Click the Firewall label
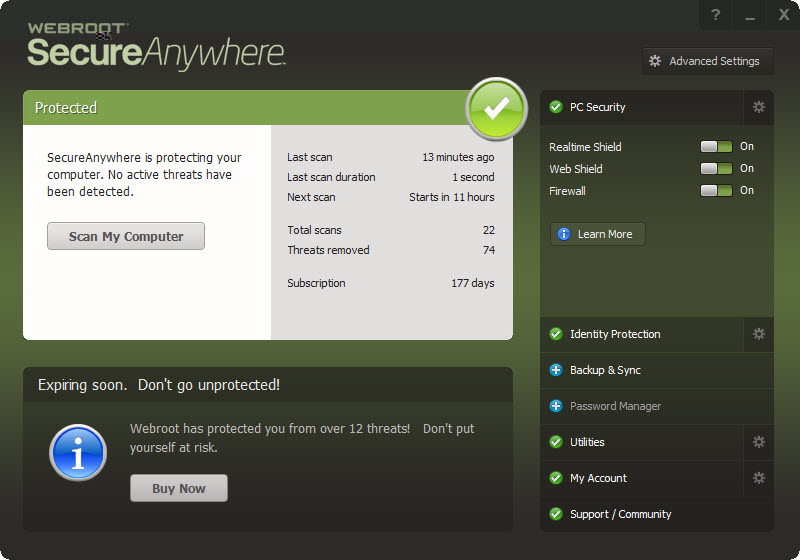Viewport: 800px width, 560px height. pyautogui.click(x=567, y=191)
